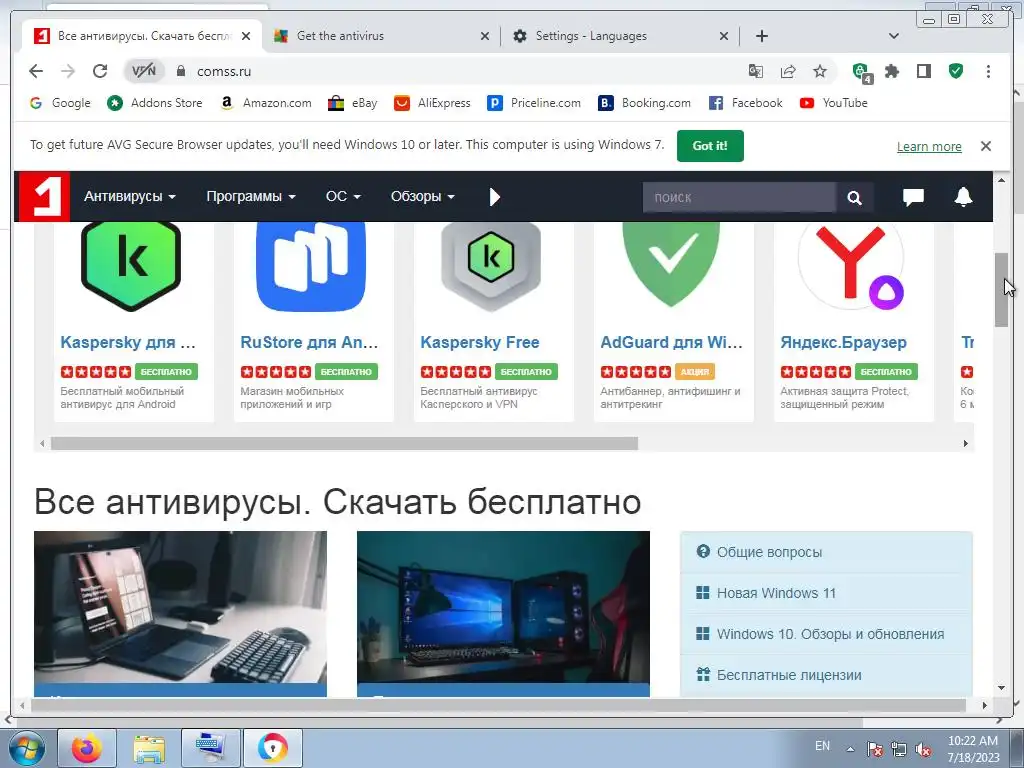This screenshot has height=768, width=1024.
Task: Click the magnifier search button
Action: click(x=854, y=197)
